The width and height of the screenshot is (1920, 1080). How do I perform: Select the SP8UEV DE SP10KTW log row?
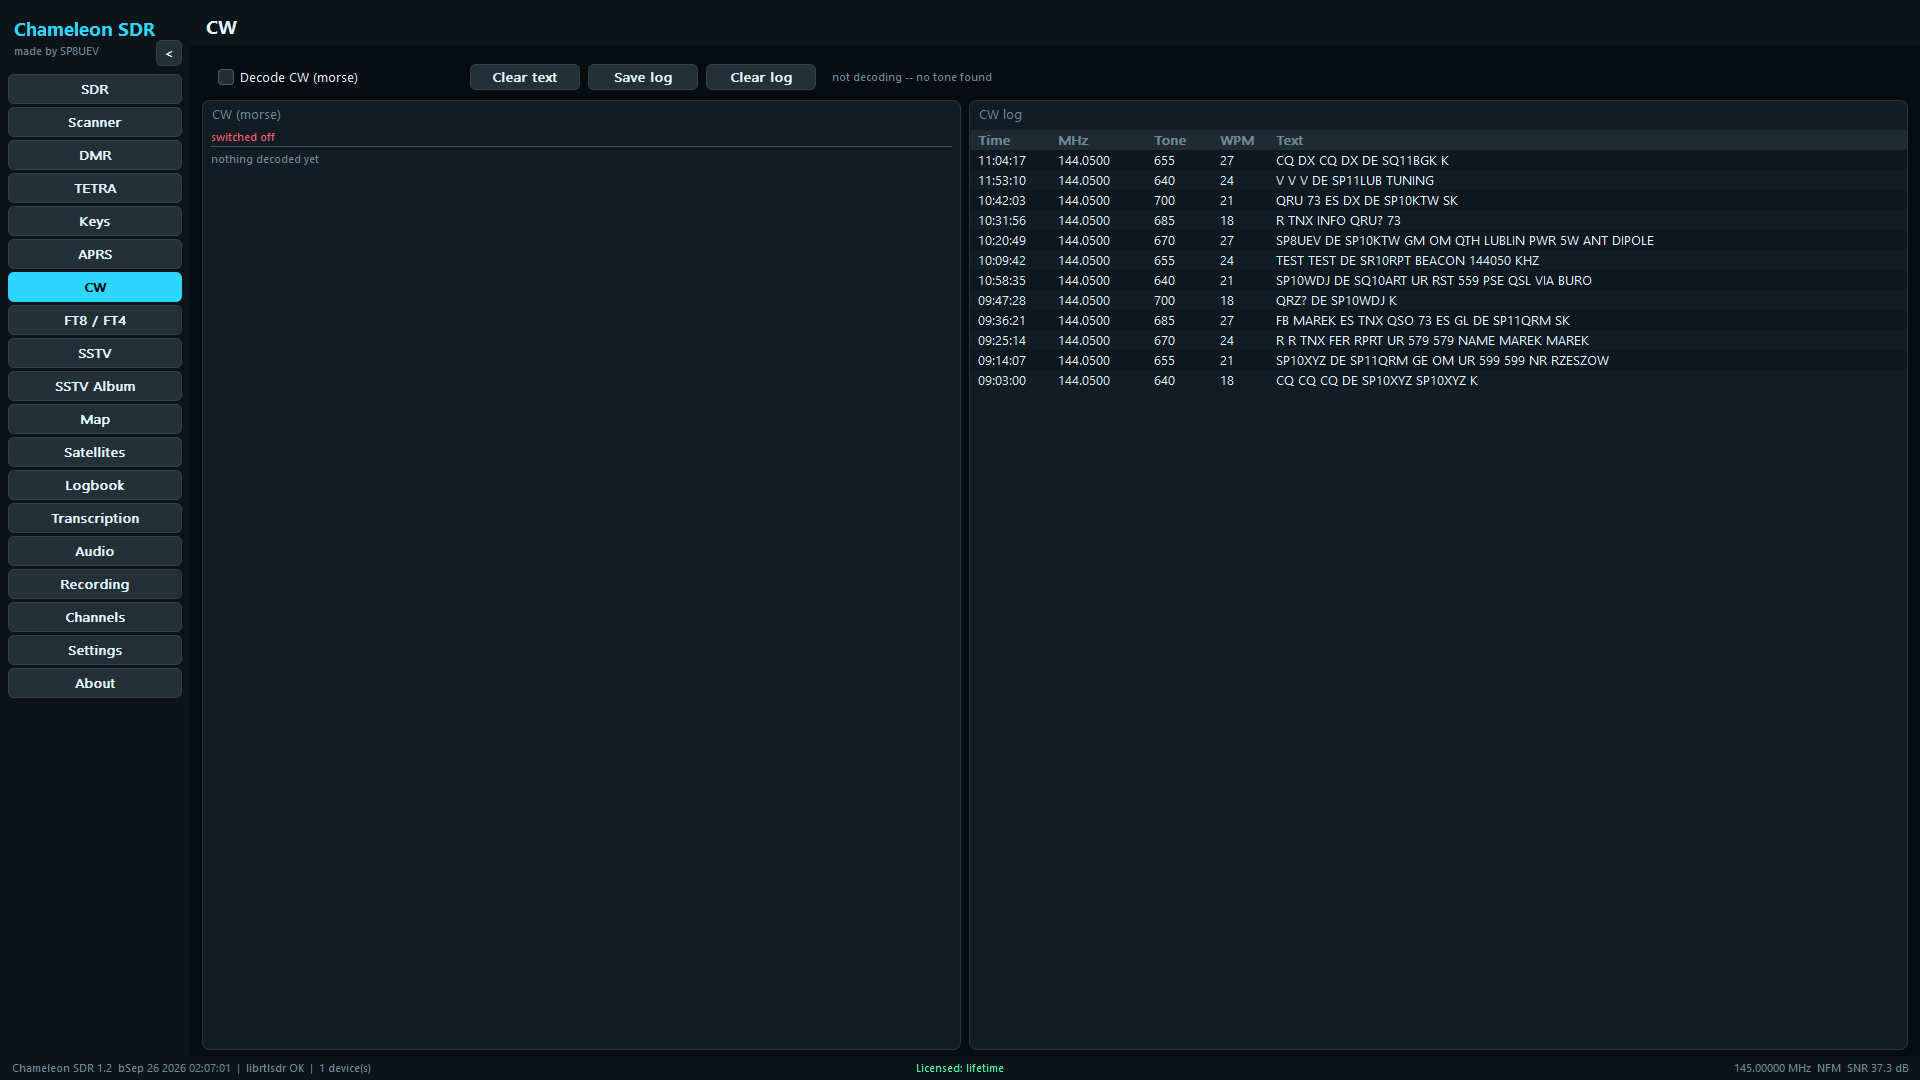coord(1438,240)
